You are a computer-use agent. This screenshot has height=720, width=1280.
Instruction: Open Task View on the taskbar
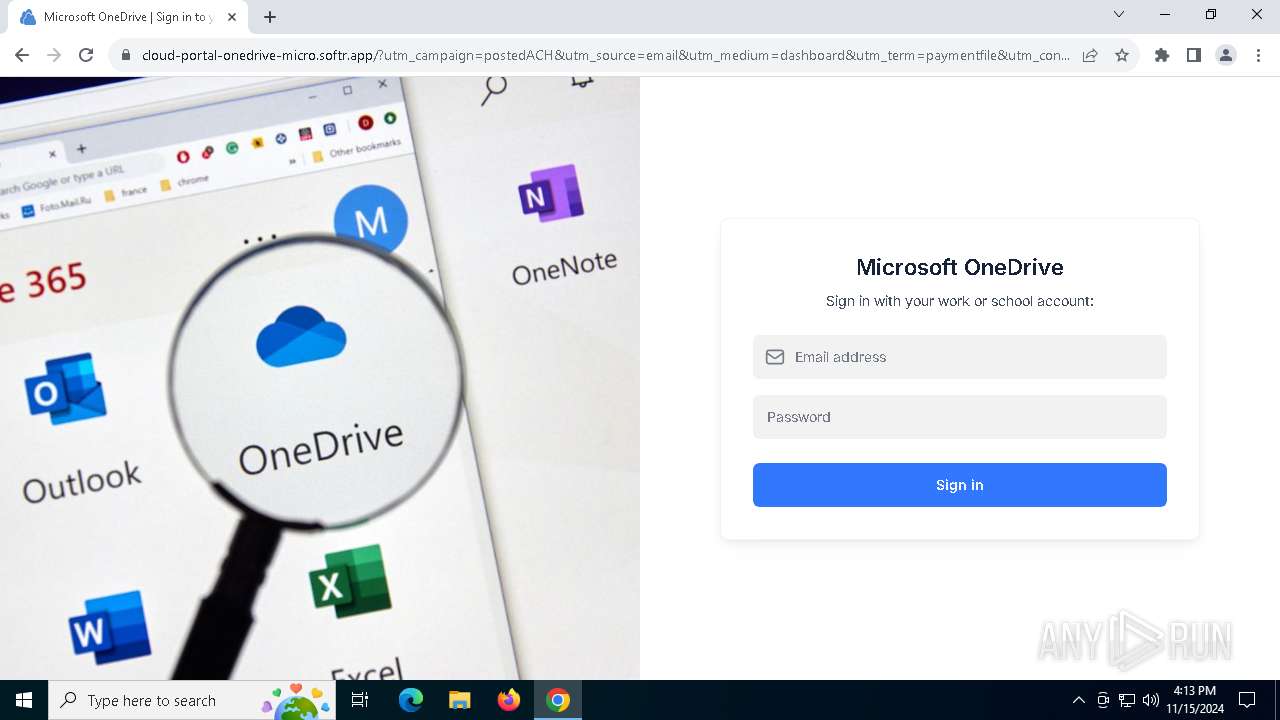pos(360,700)
